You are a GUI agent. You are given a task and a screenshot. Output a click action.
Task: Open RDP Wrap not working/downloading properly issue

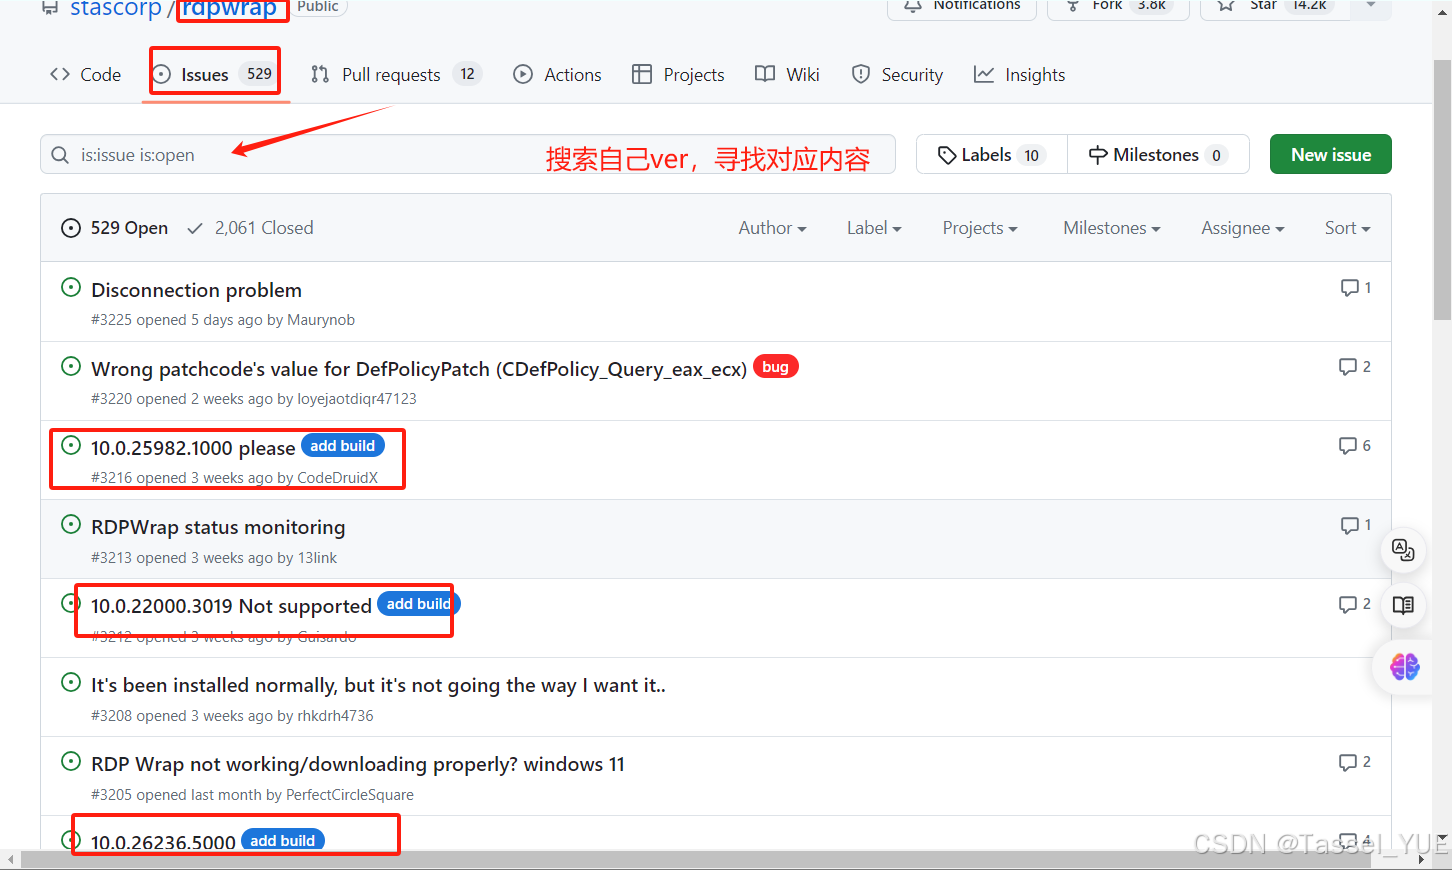point(358,764)
